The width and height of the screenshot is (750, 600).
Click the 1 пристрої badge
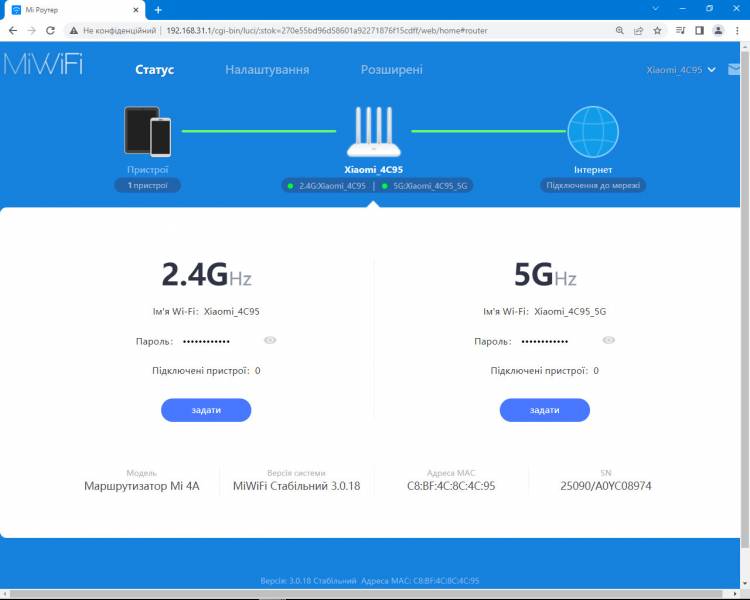coord(147,186)
